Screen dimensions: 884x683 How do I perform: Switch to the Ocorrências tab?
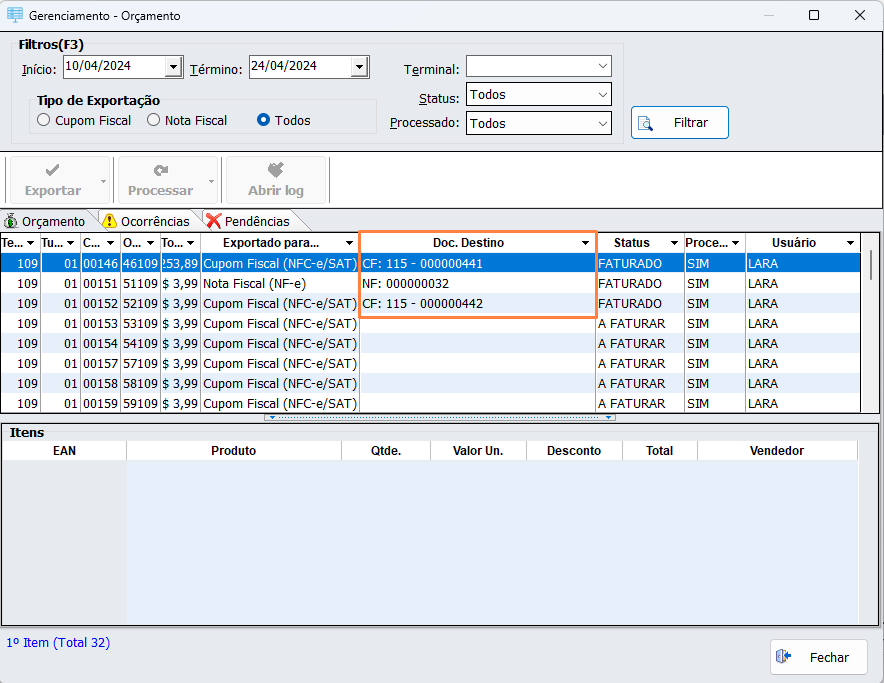tap(154, 221)
